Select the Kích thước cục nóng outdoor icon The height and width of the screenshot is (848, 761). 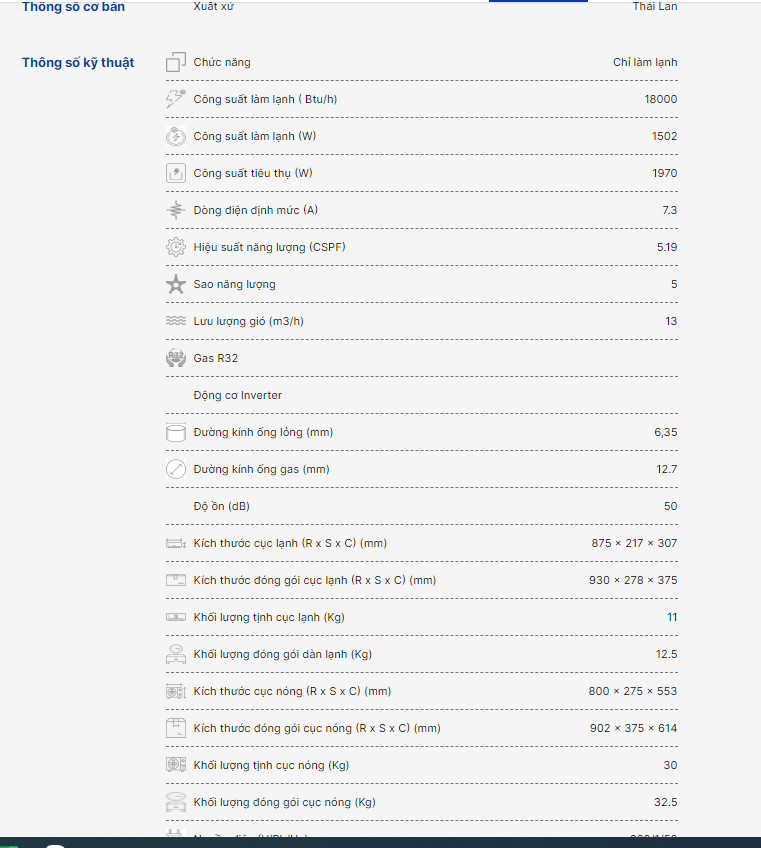176,691
